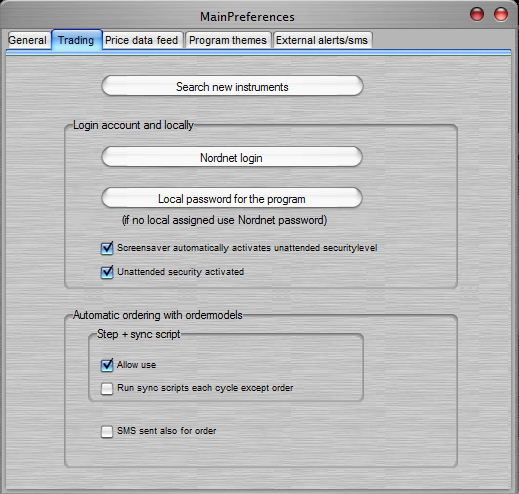Open the Price data feed tab
This screenshot has height=494, width=519.
click(142, 40)
